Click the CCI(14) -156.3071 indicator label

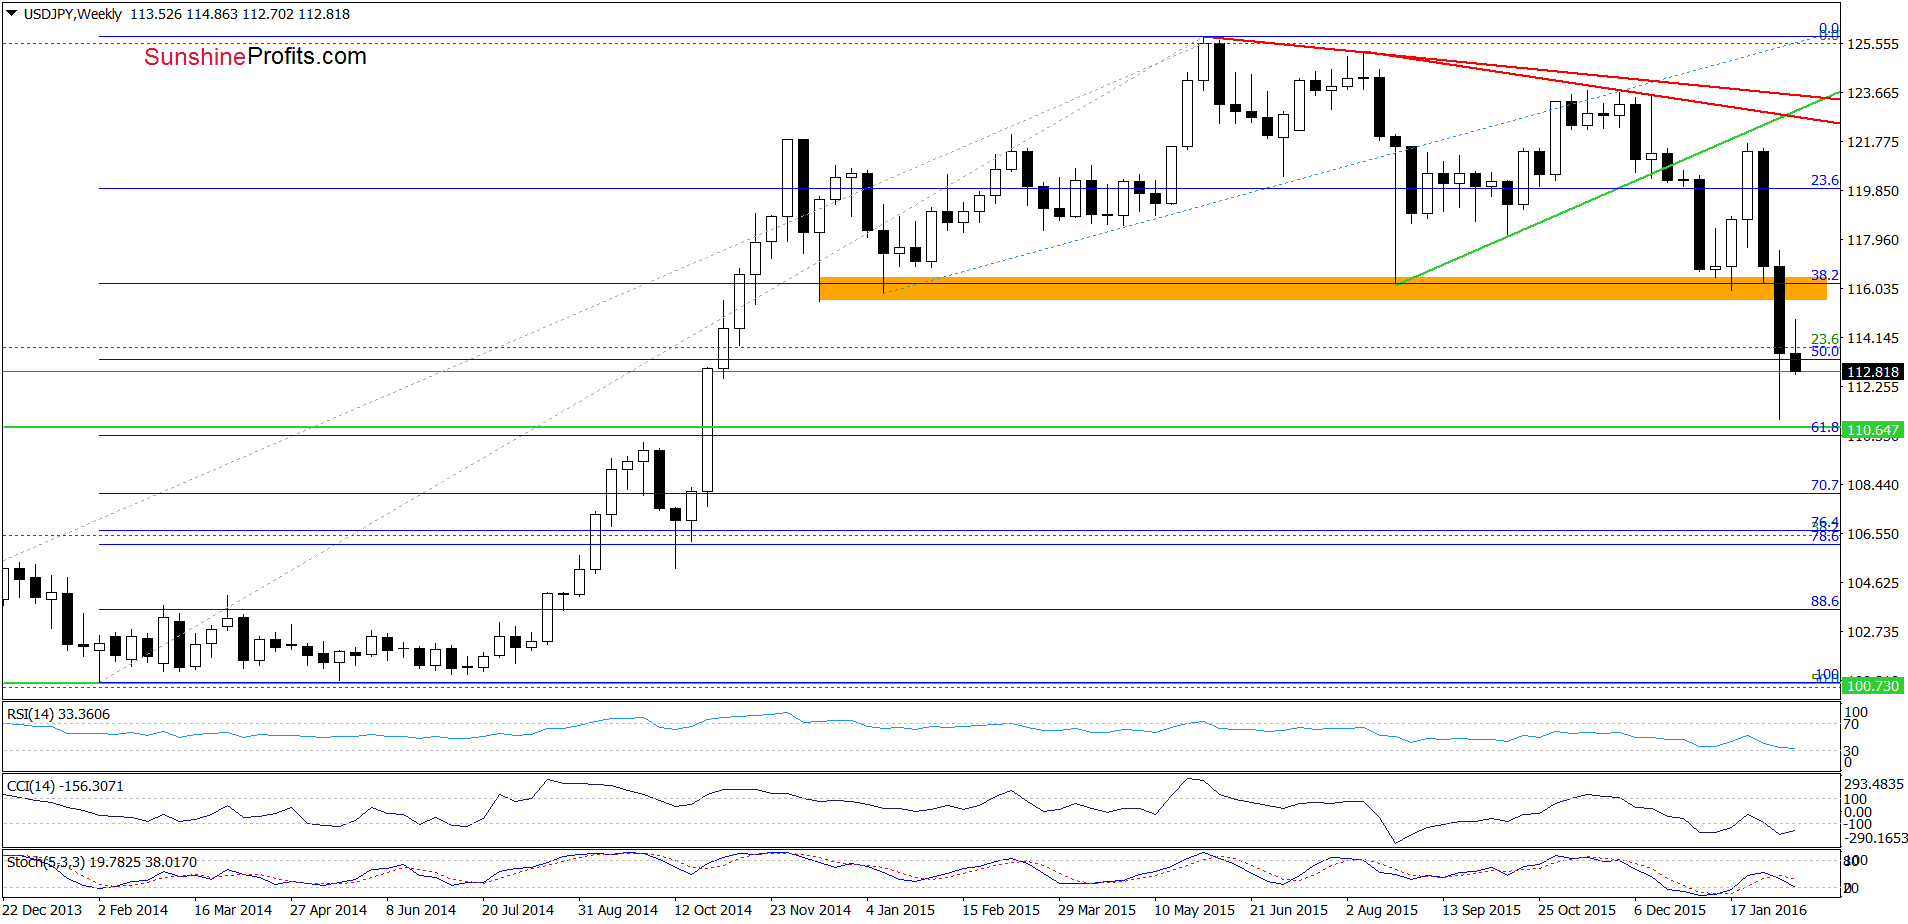pyautogui.click(x=65, y=786)
